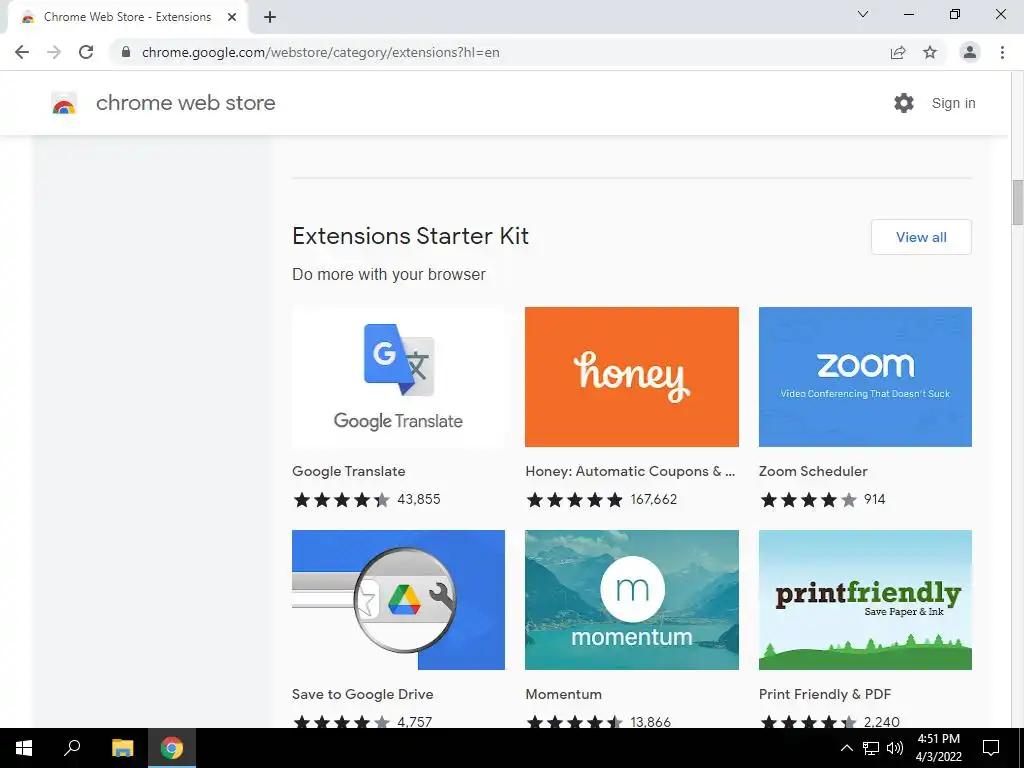
Task: Click the Momentum title text
Action: click(x=564, y=694)
